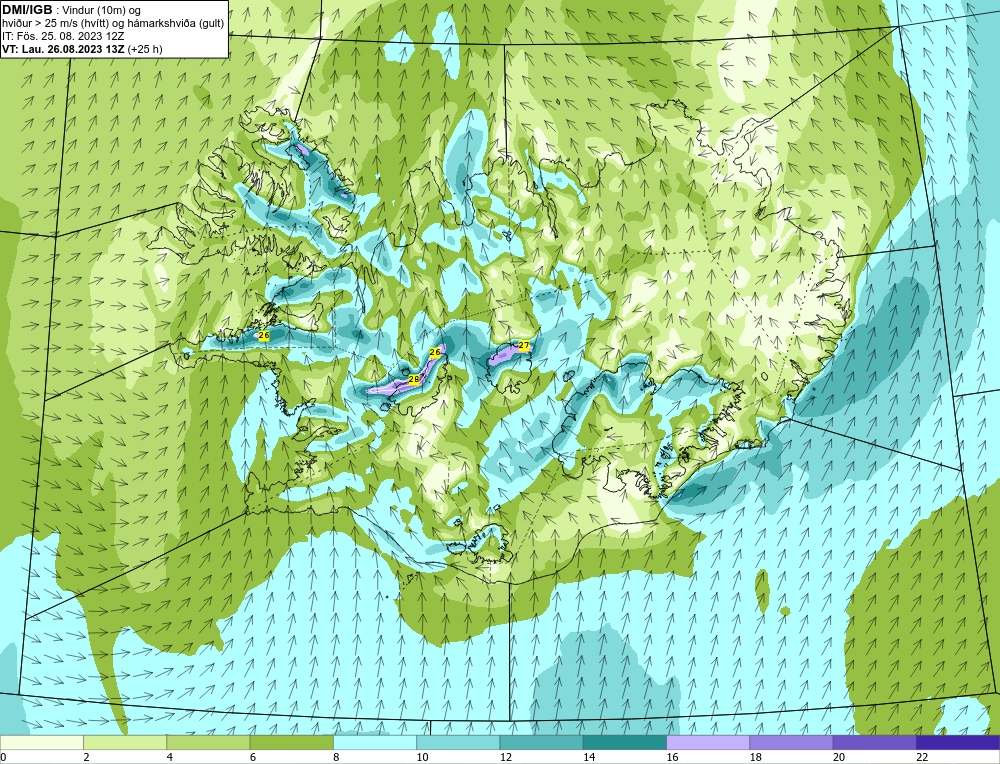
Task: Click legend scale value 12
Action: click(x=505, y=757)
